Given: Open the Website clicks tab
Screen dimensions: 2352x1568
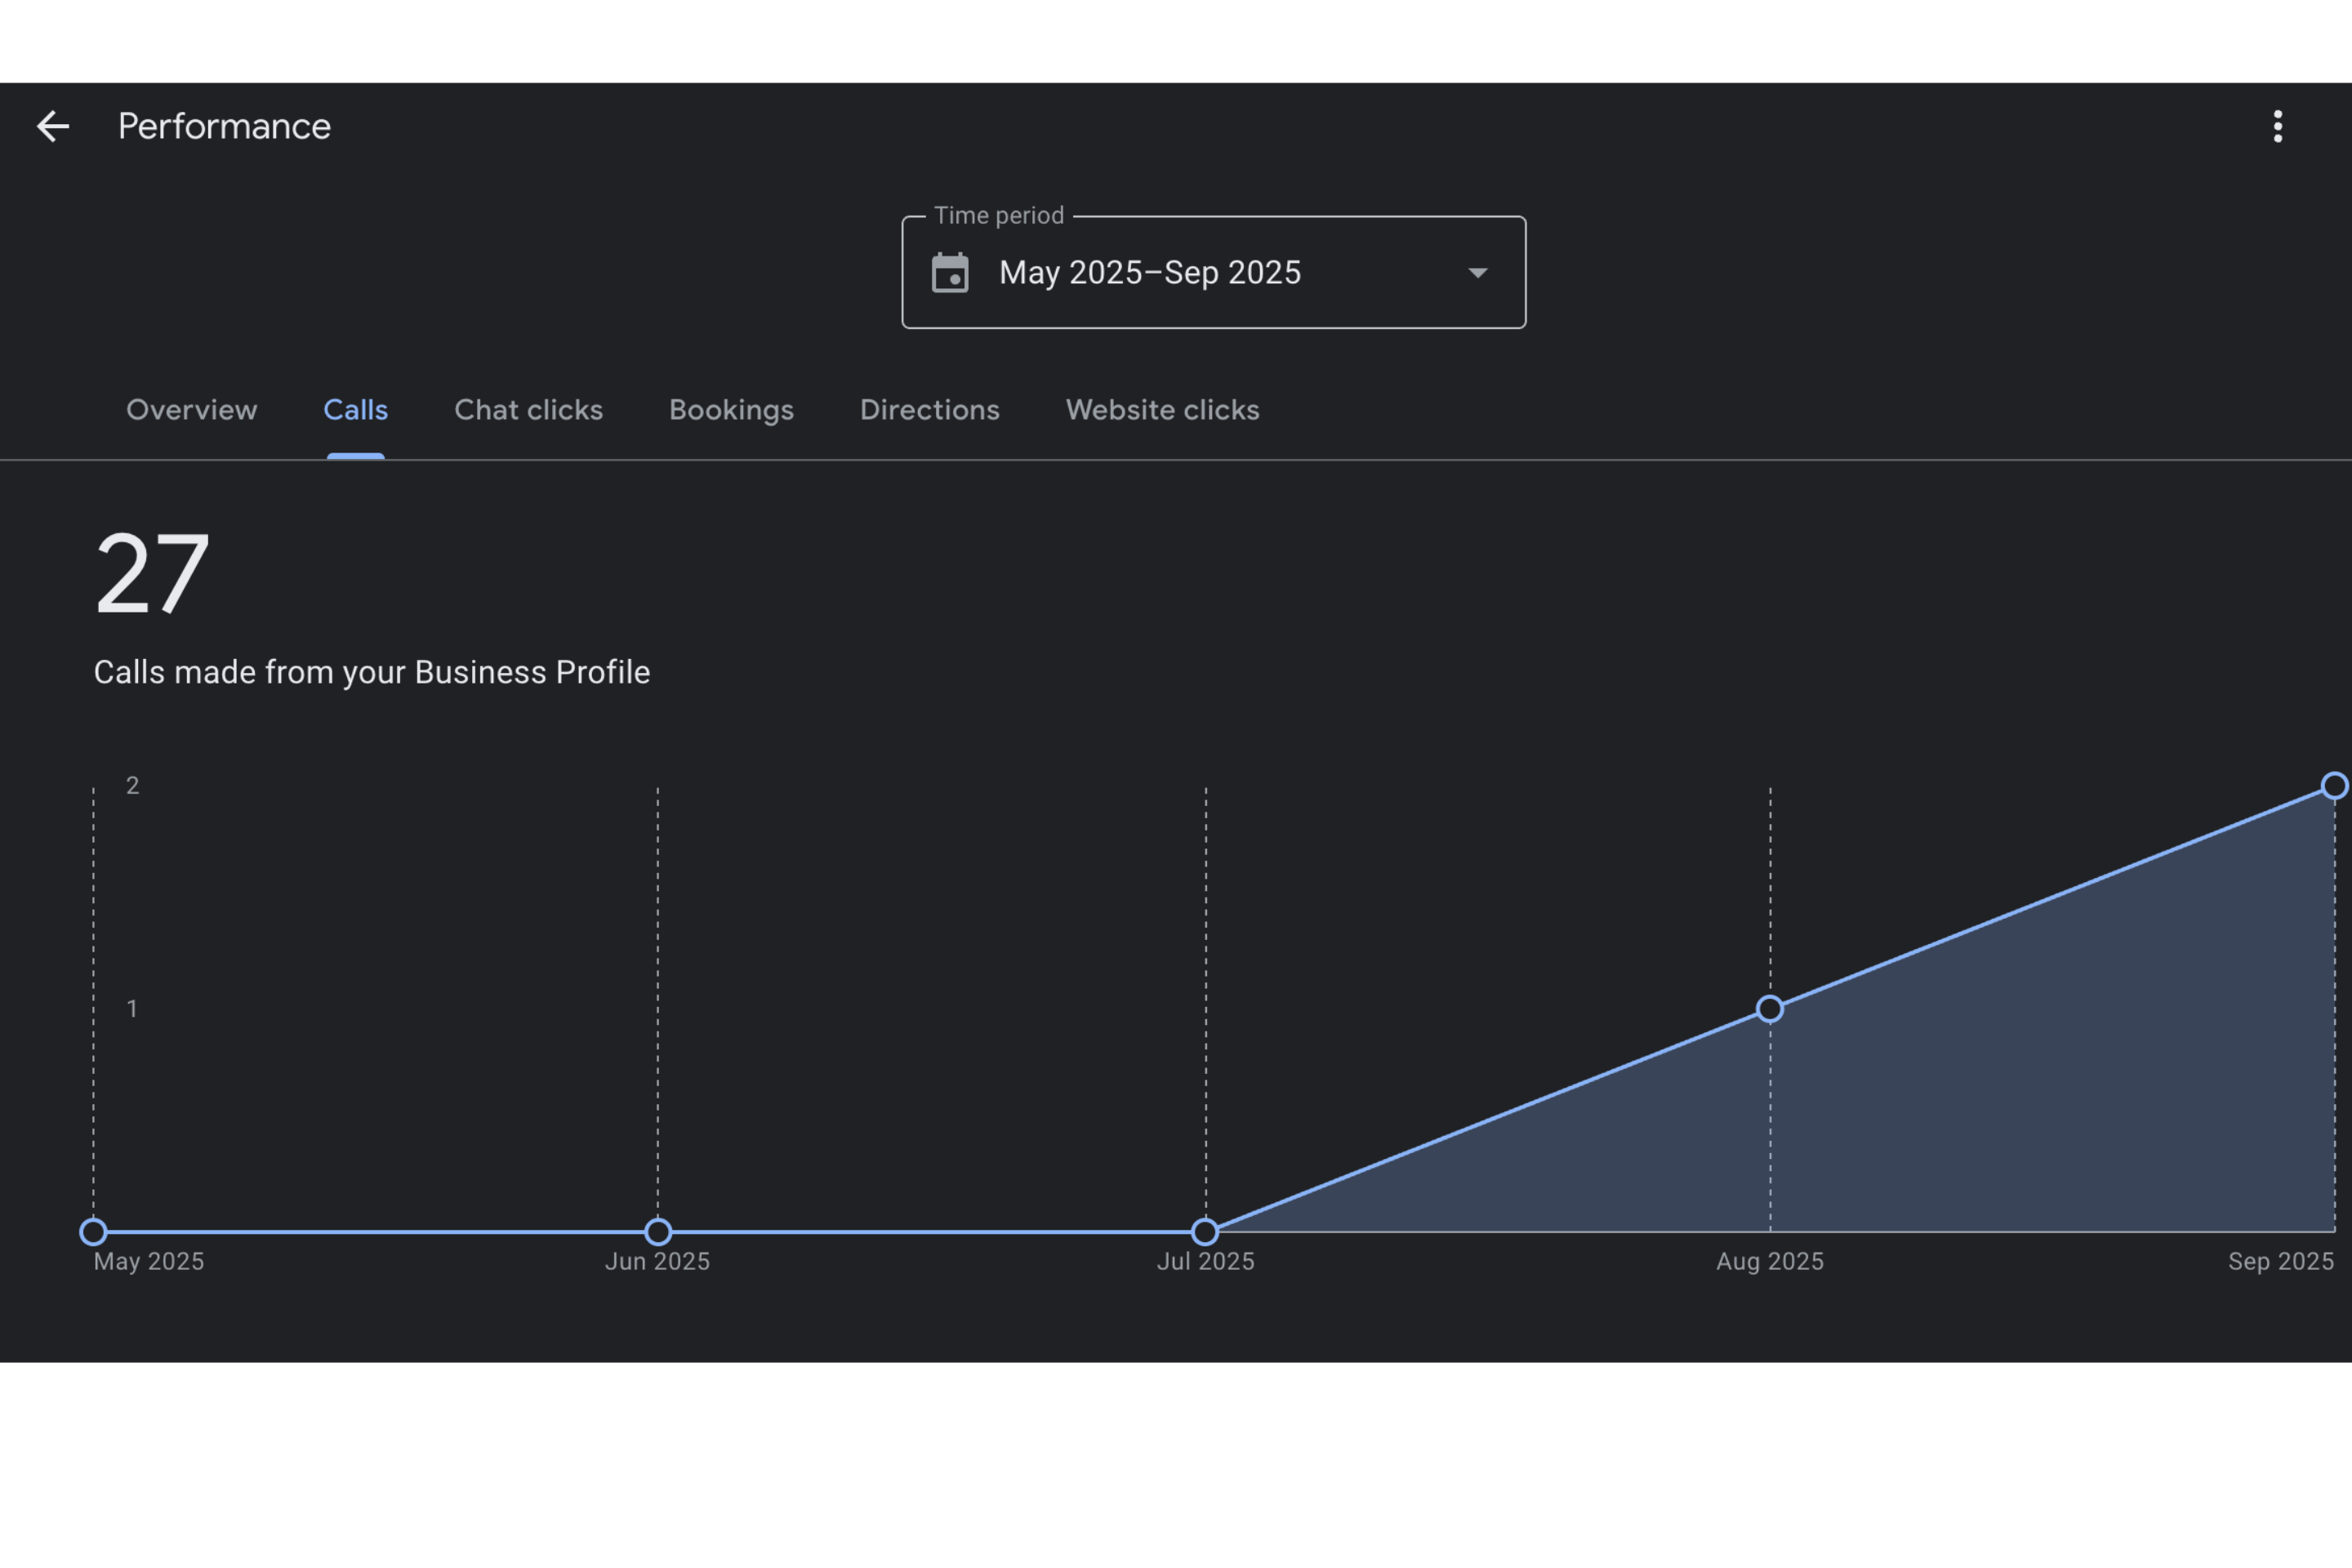Looking at the screenshot, I should [x=1162, y=410].
